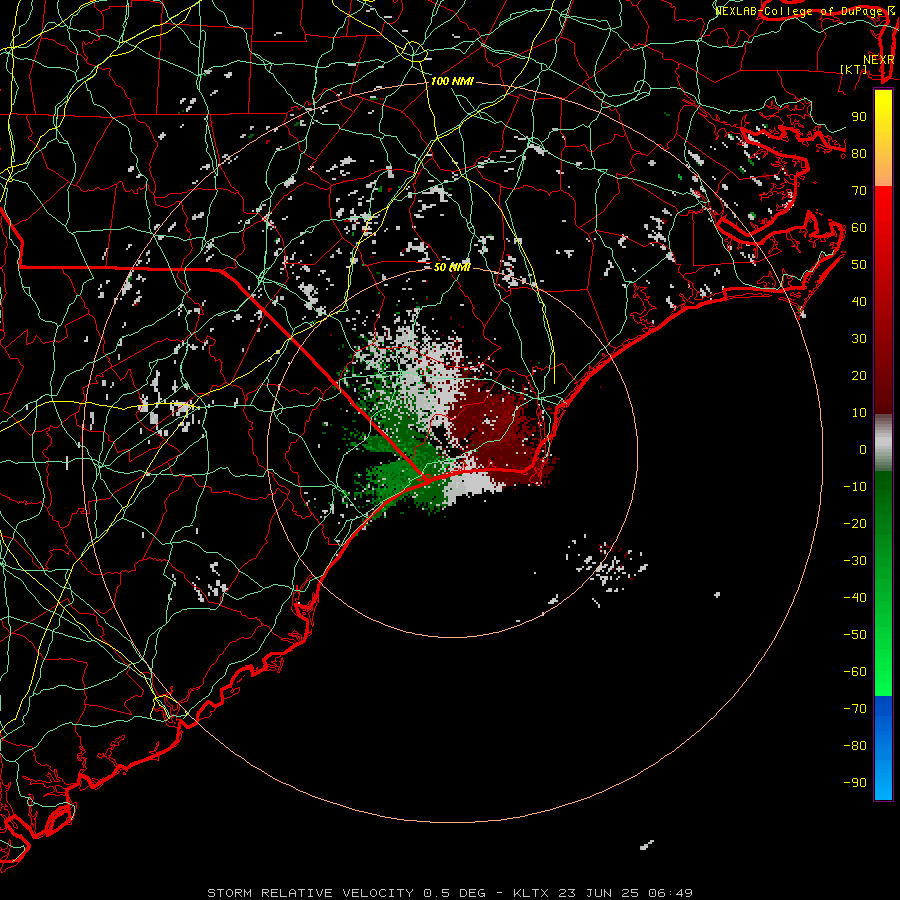
Task: Select the -40 value on velocity scale
Action: click(x=855, y=598)
